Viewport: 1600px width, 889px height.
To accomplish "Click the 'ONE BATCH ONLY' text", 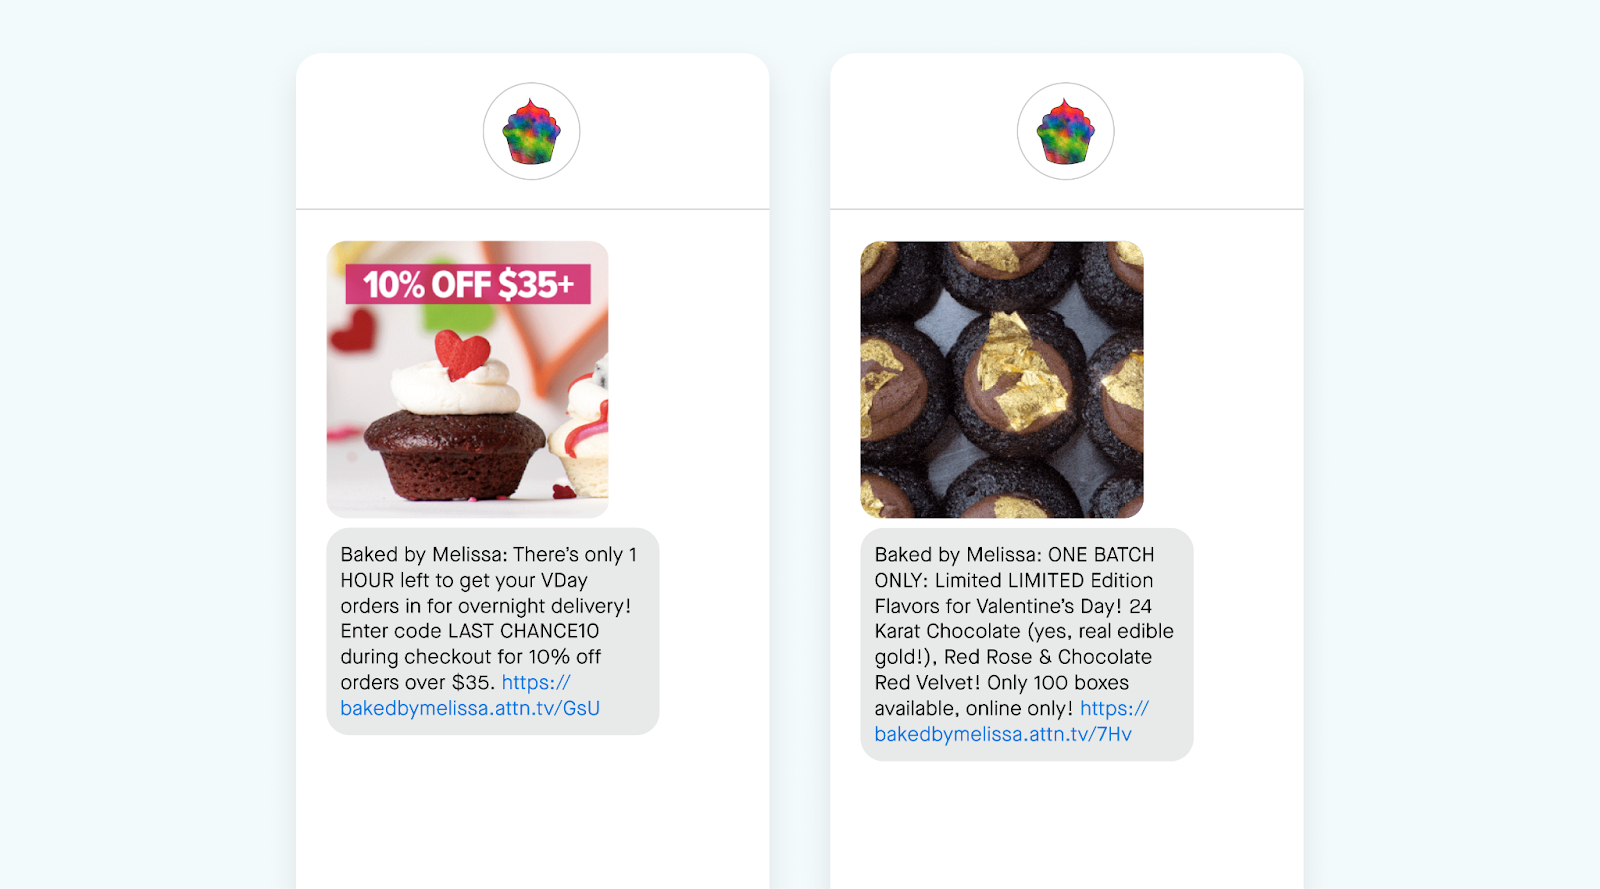I will point(1014,567).
